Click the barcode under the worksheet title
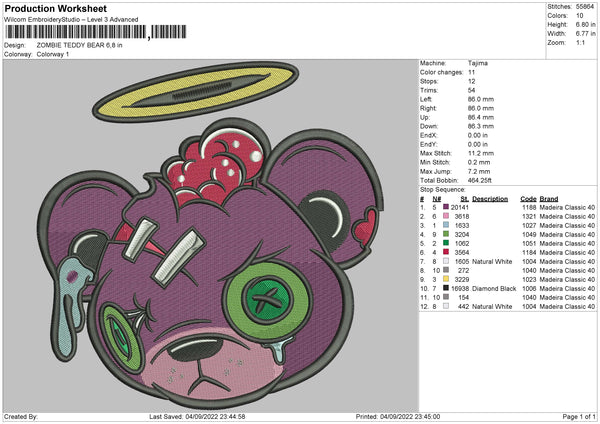Image resolution: width=600 pixels, height=424 pixels. [x=96, y=32]
